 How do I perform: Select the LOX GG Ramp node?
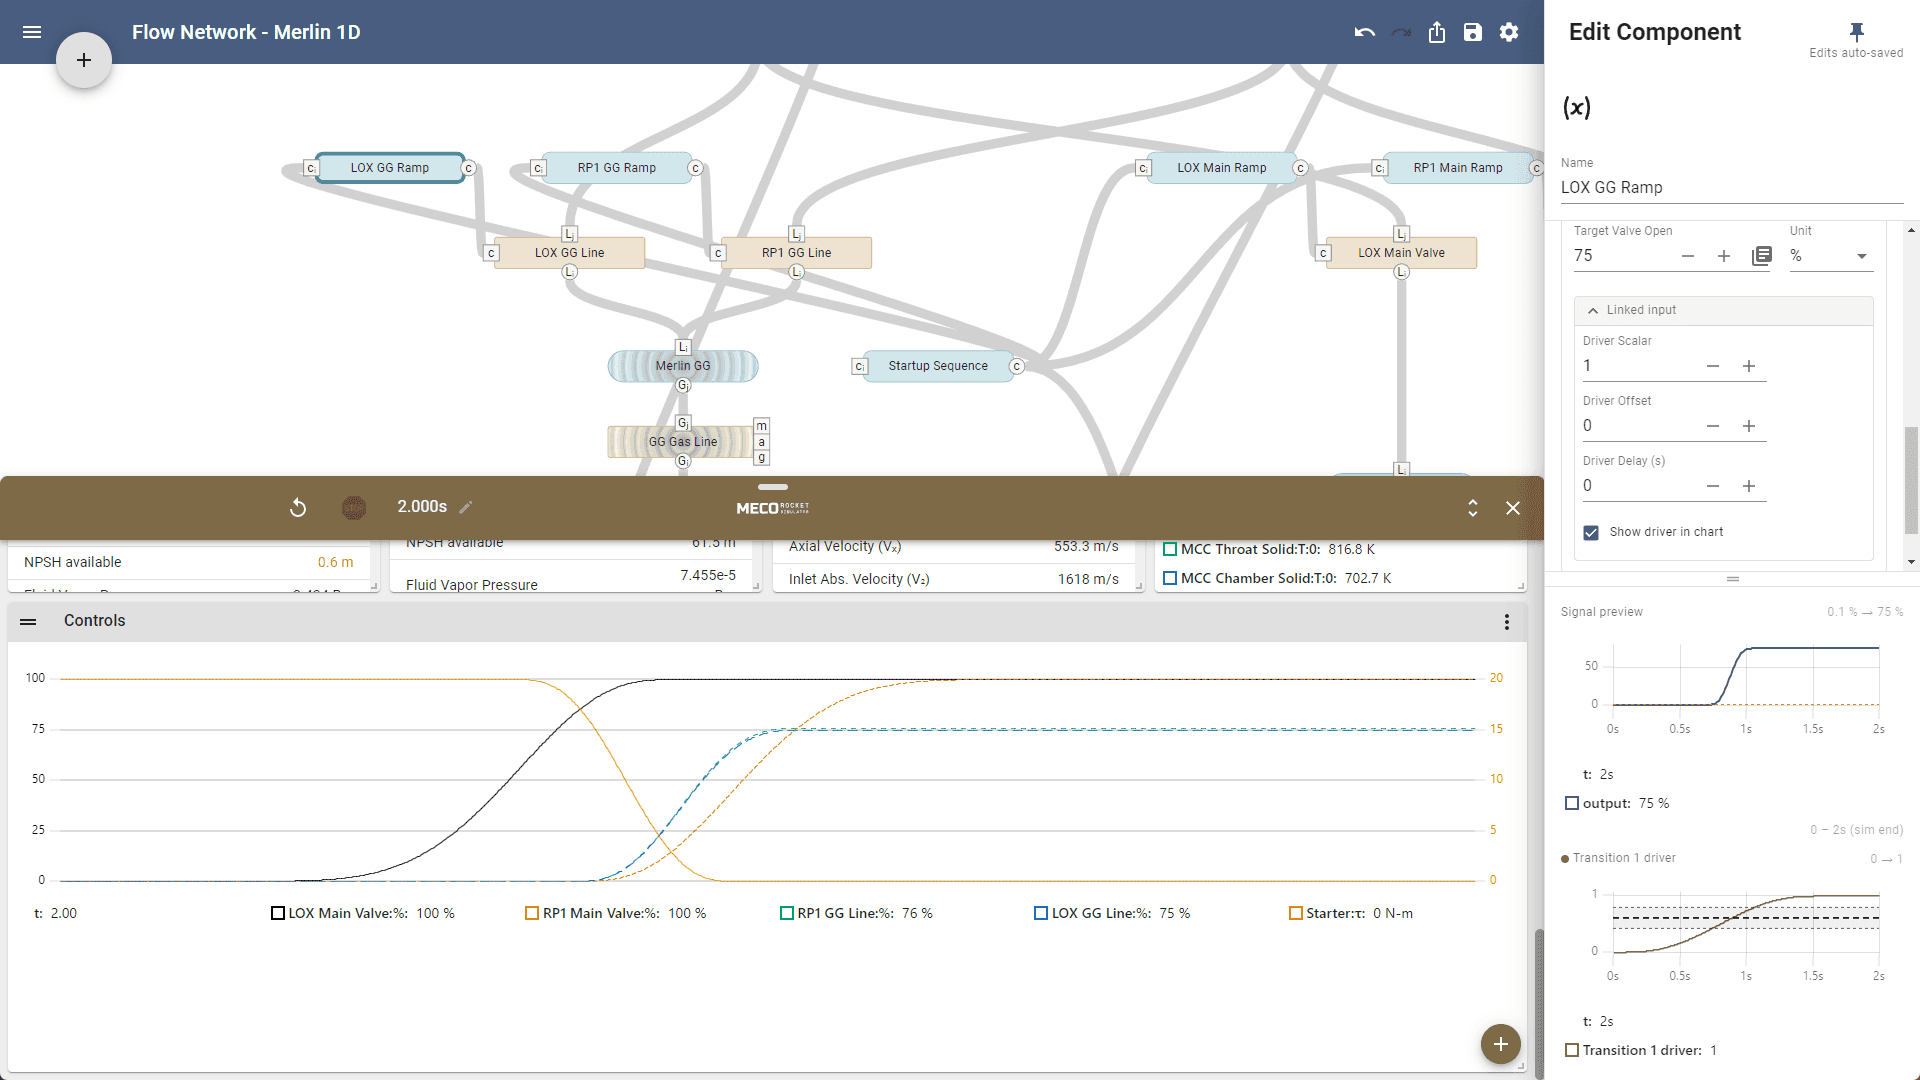390,168
